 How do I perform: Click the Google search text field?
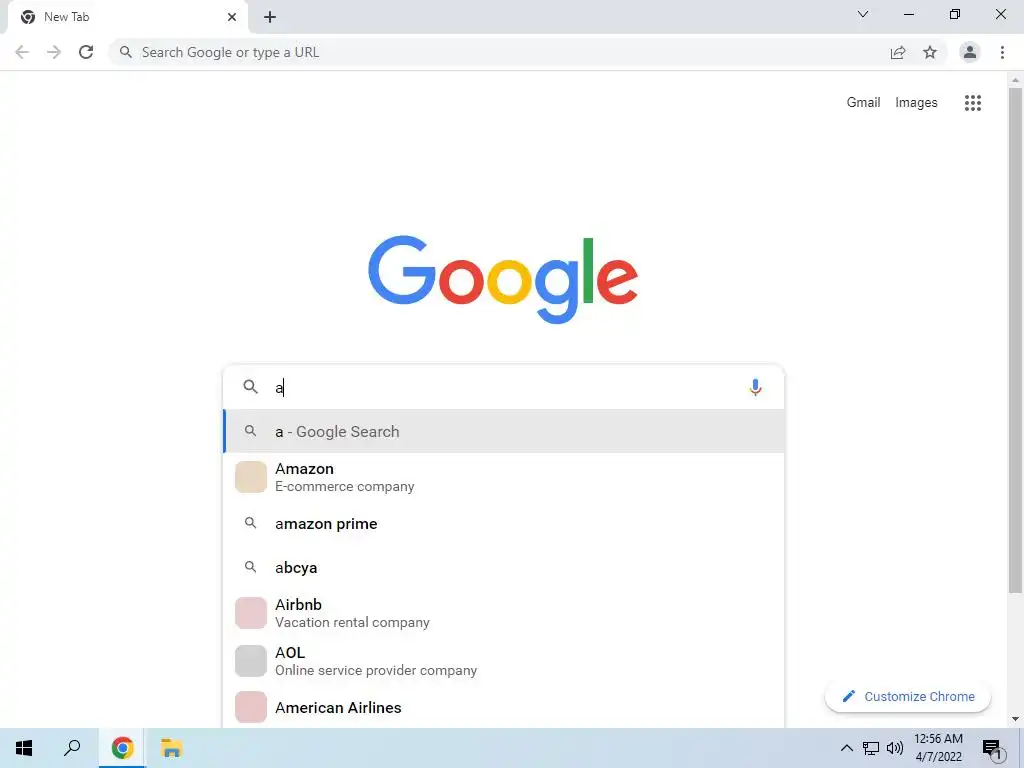click(x=506, y=387)
